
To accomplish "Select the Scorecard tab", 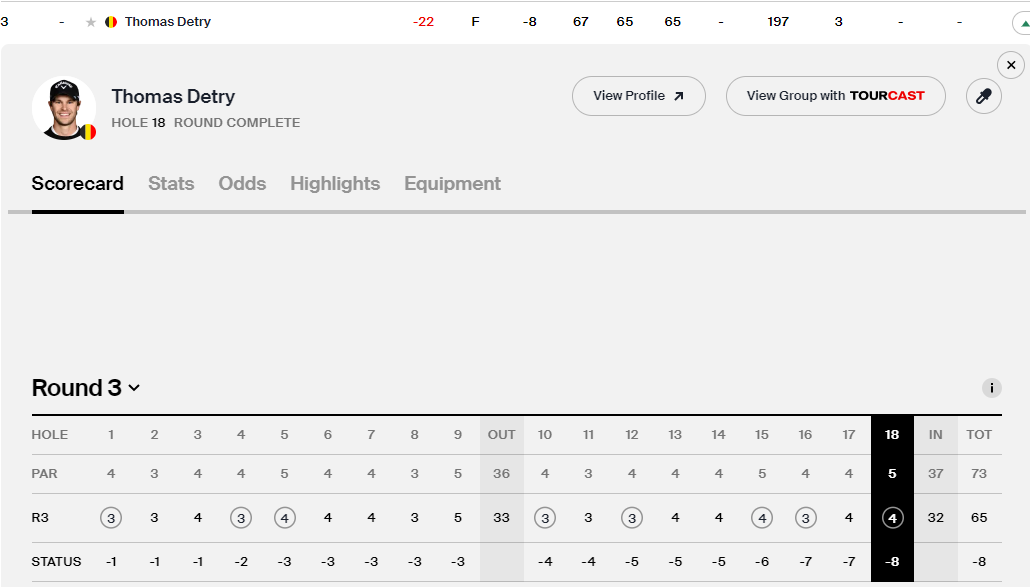I will pos(77,184).
